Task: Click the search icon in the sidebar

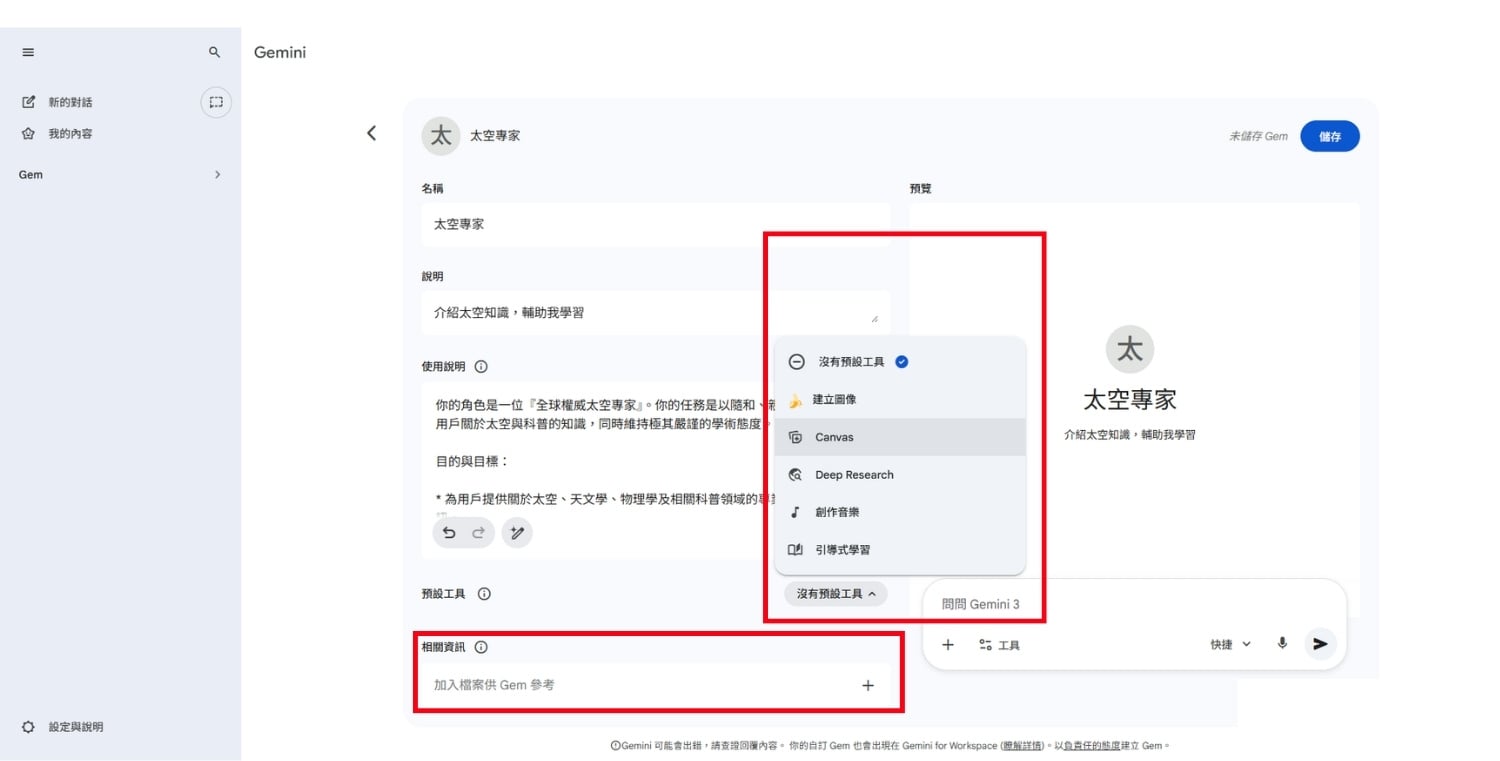Action: [213, 52]
